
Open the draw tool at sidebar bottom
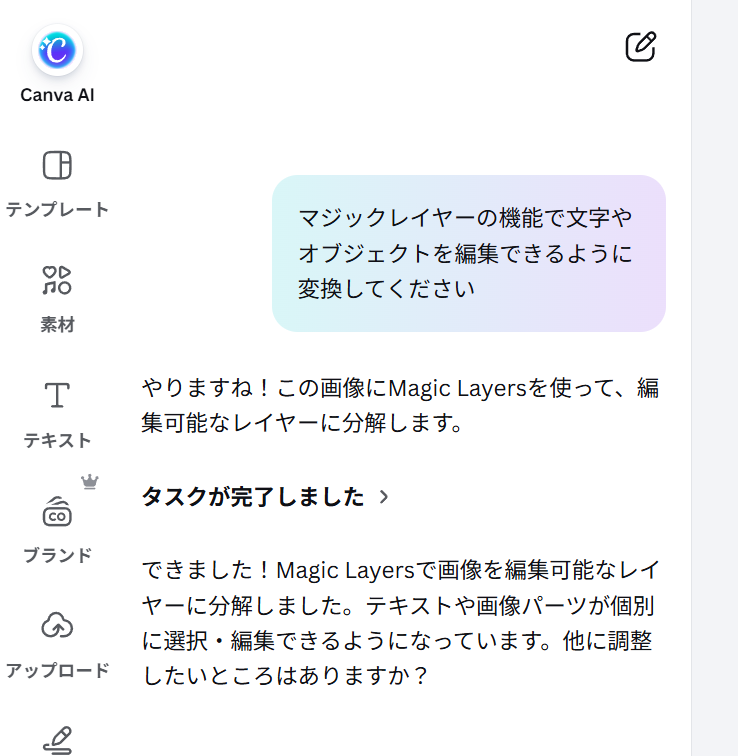point(57,741)
